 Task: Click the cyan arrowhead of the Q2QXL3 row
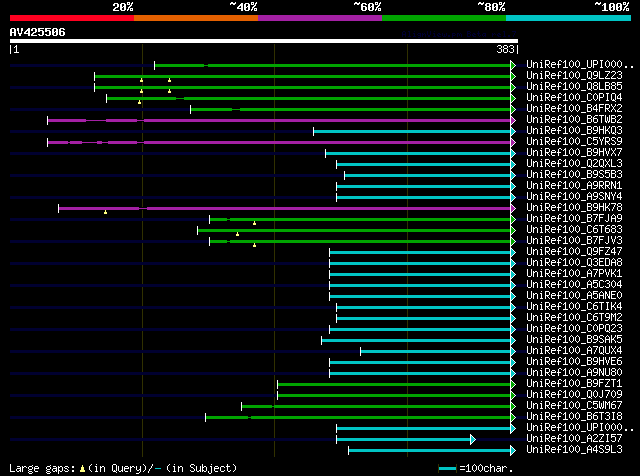click(x=513, y=165)
